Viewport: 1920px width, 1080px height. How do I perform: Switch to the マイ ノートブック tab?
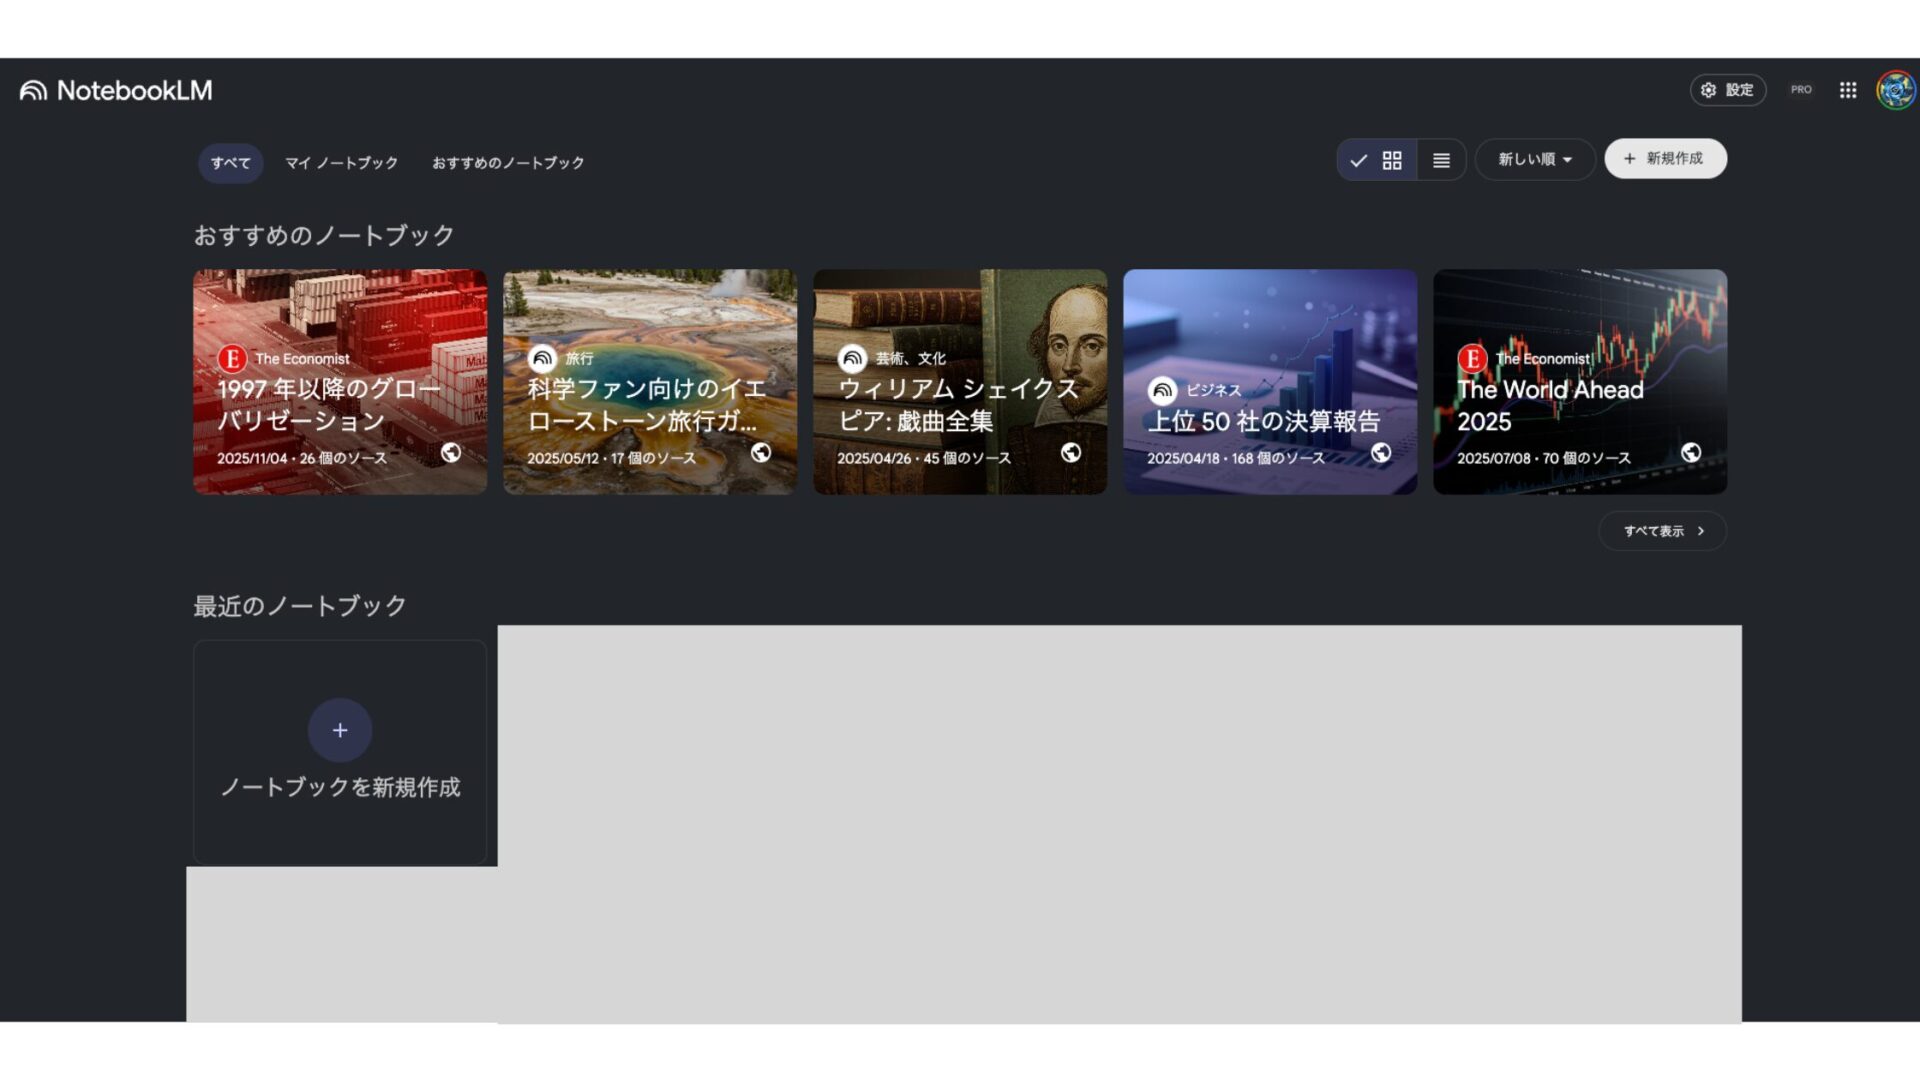(339, 163)
